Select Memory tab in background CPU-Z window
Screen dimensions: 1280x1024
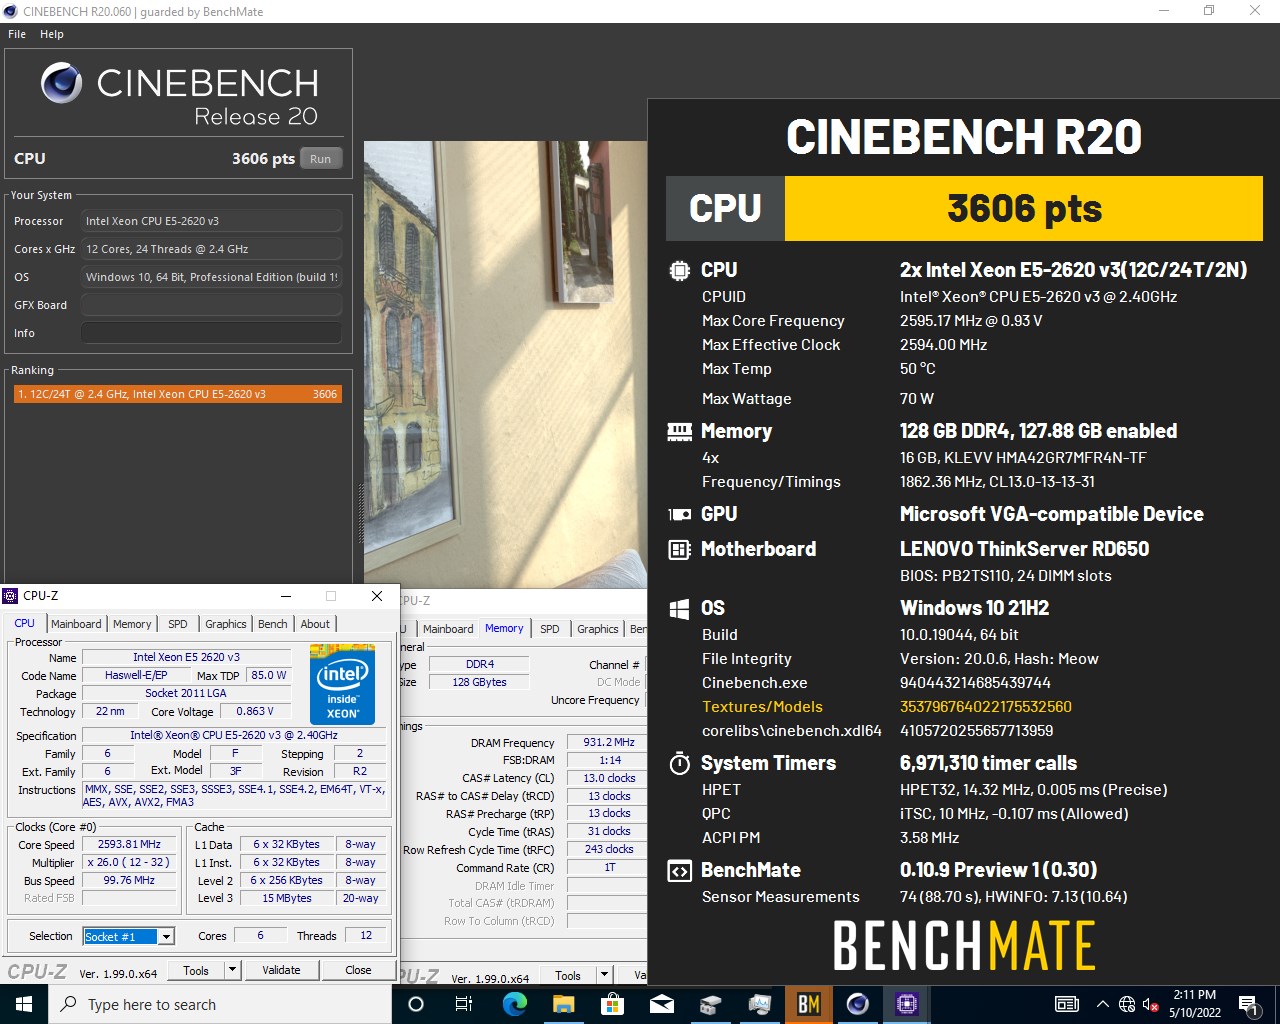click(504, 628)
